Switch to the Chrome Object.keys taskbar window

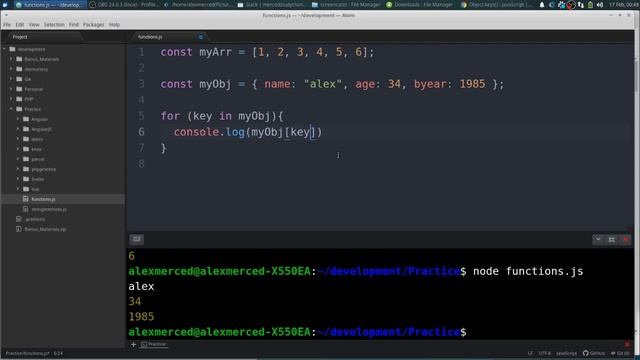(496, 5)
